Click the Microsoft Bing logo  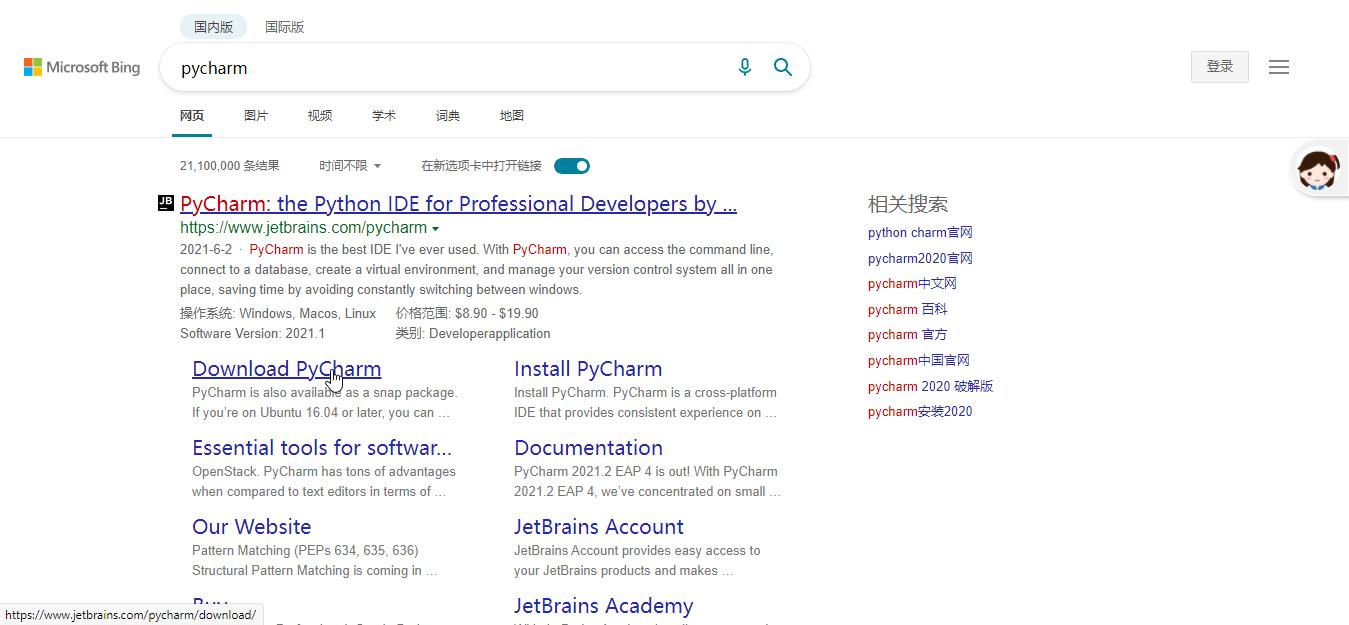pos(81,67)
